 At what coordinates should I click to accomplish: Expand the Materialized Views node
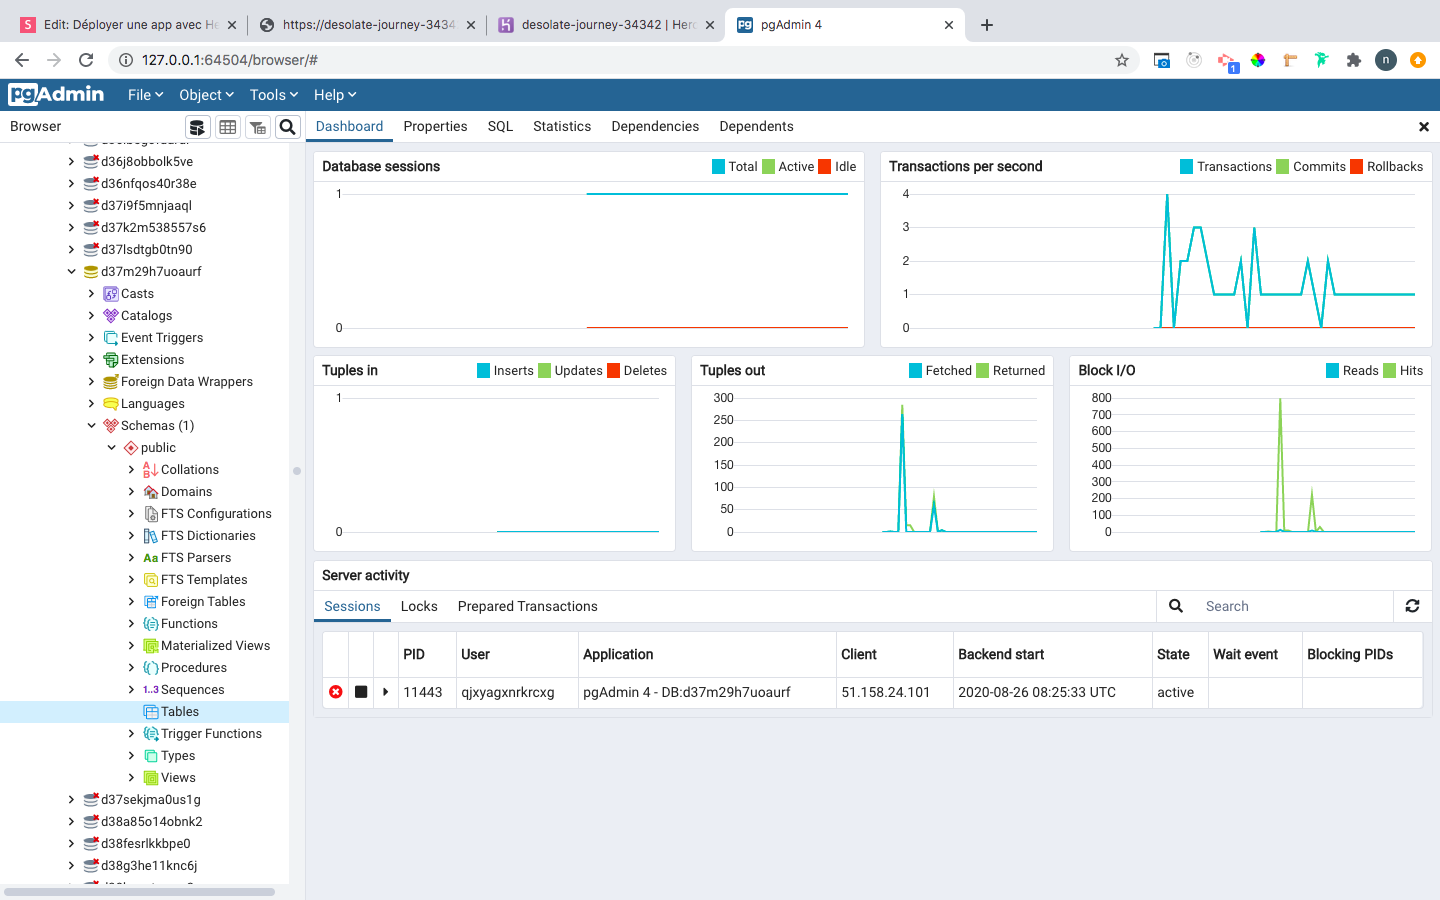click(131, 646)
